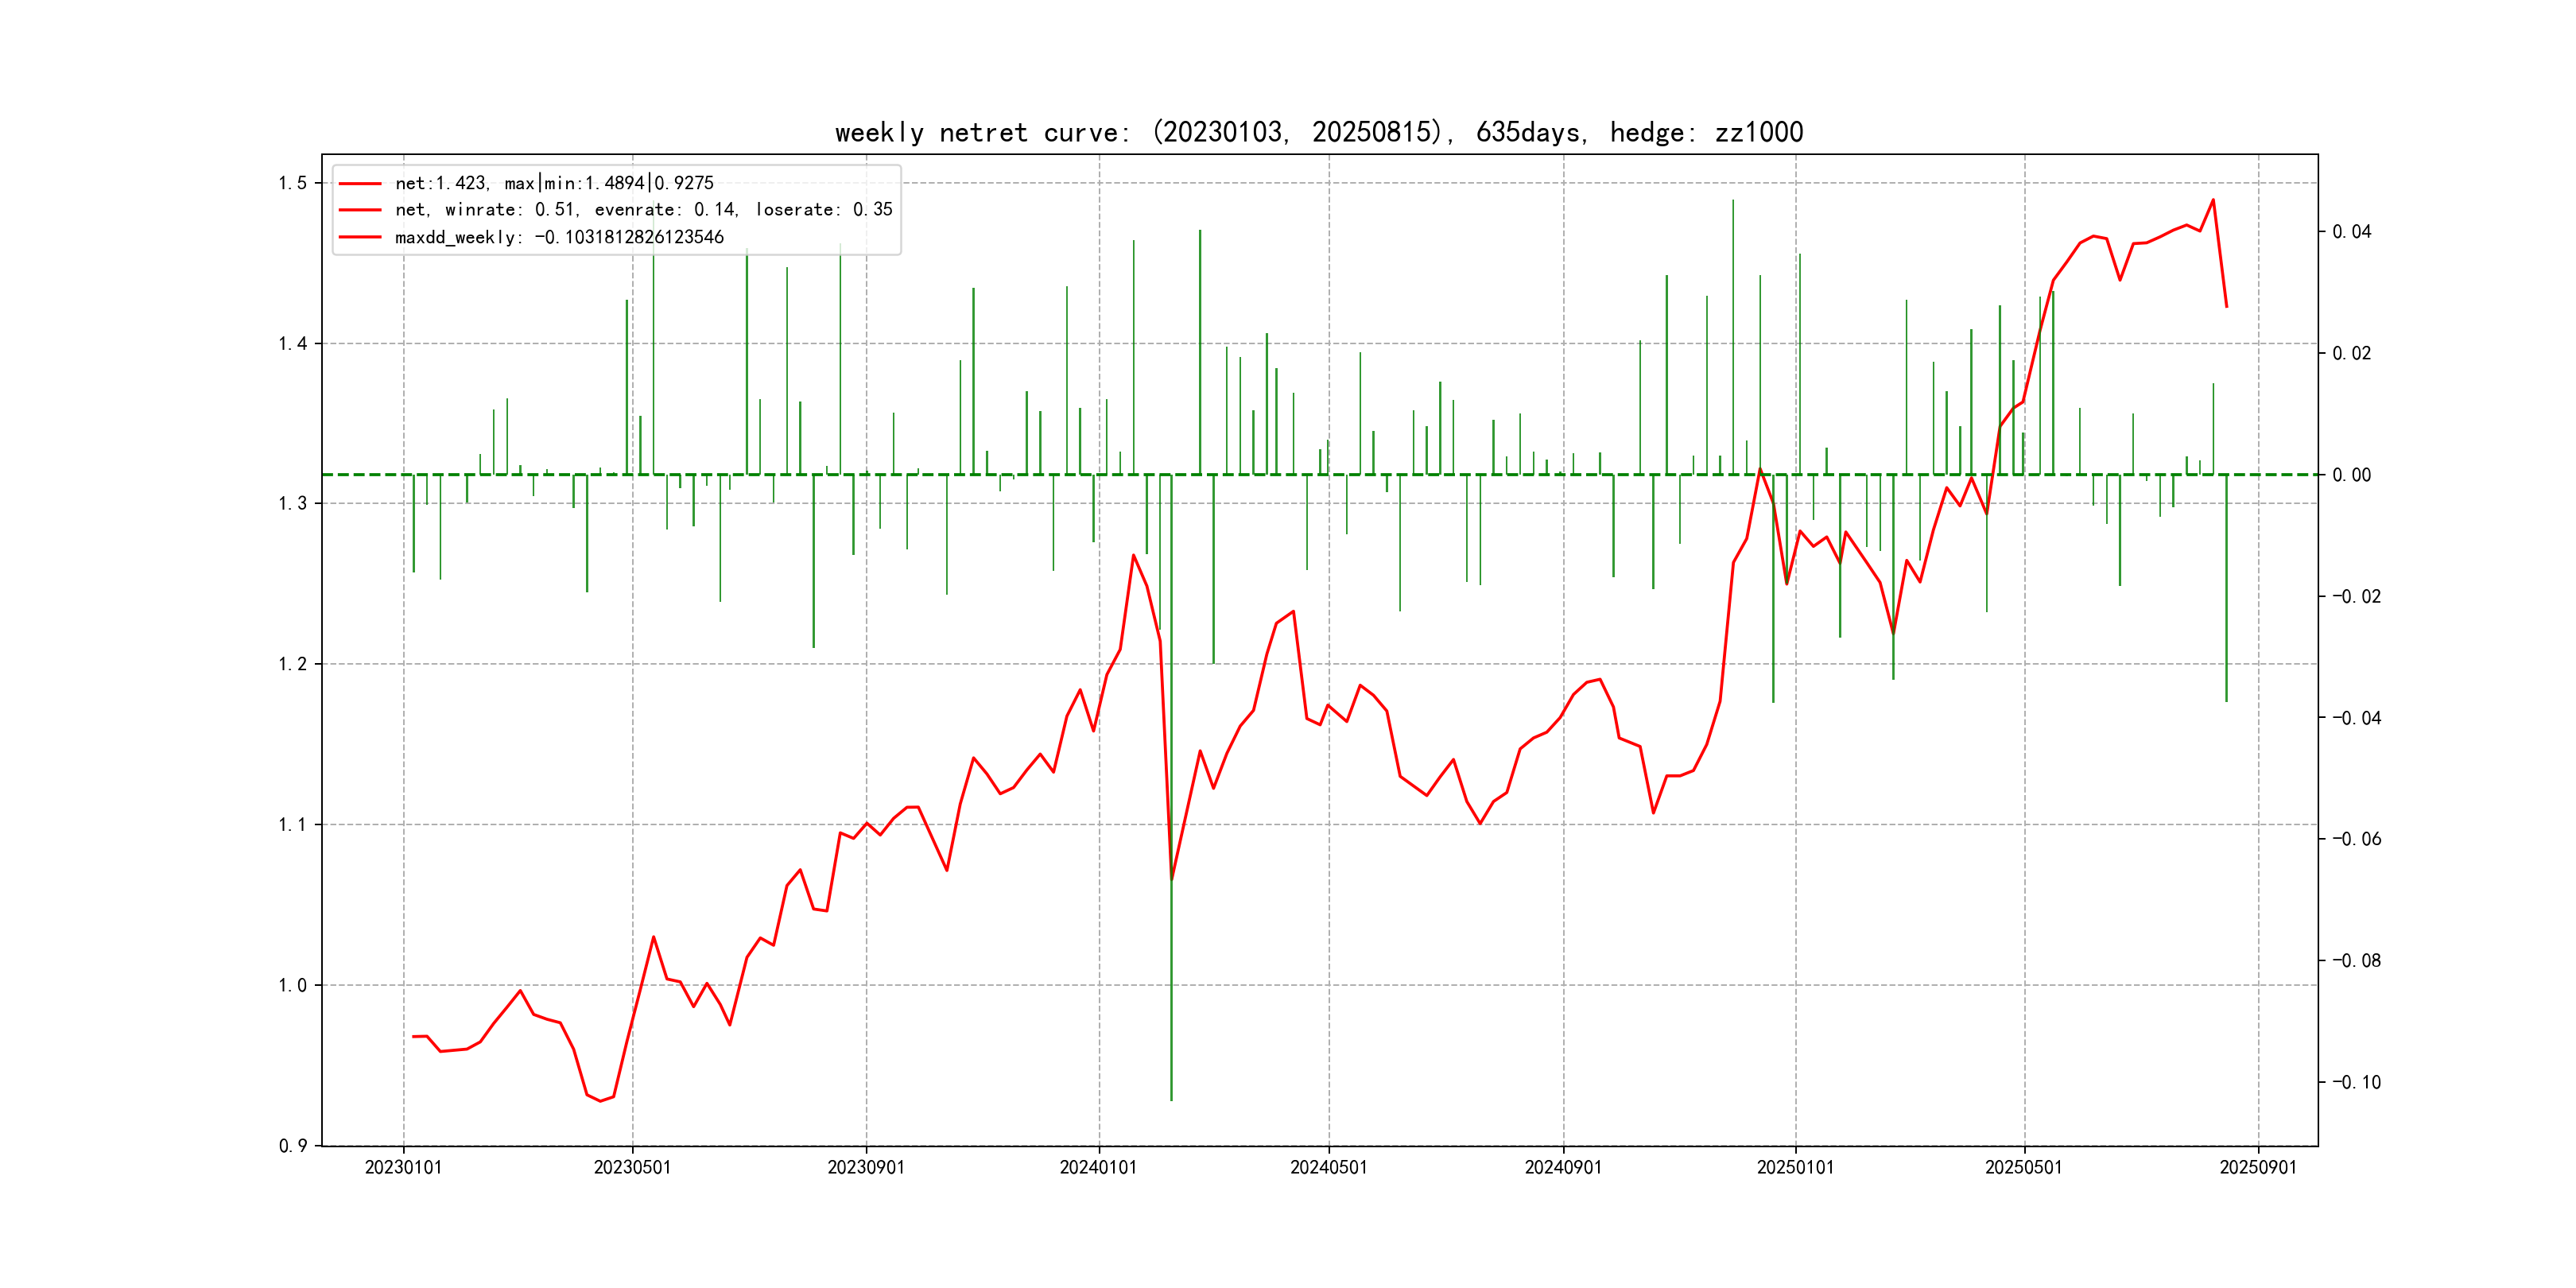Viewport: 2576px width, 1288px height.
Task: Click the 20240101 x-axis label
Action: click(x=1098, y=1167)
